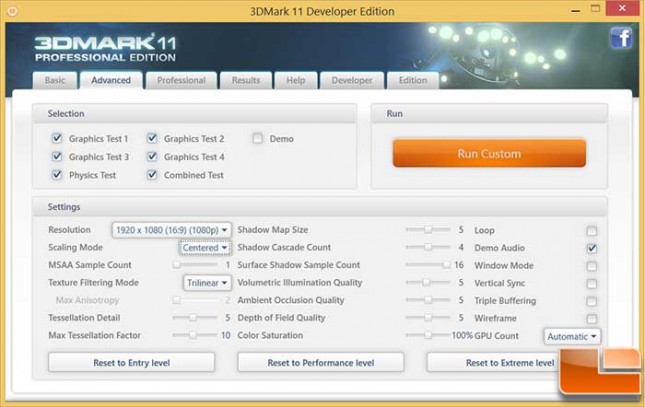Open the Edition tab
The width and height of the screenshot is (645, 407).
[413, 80]
